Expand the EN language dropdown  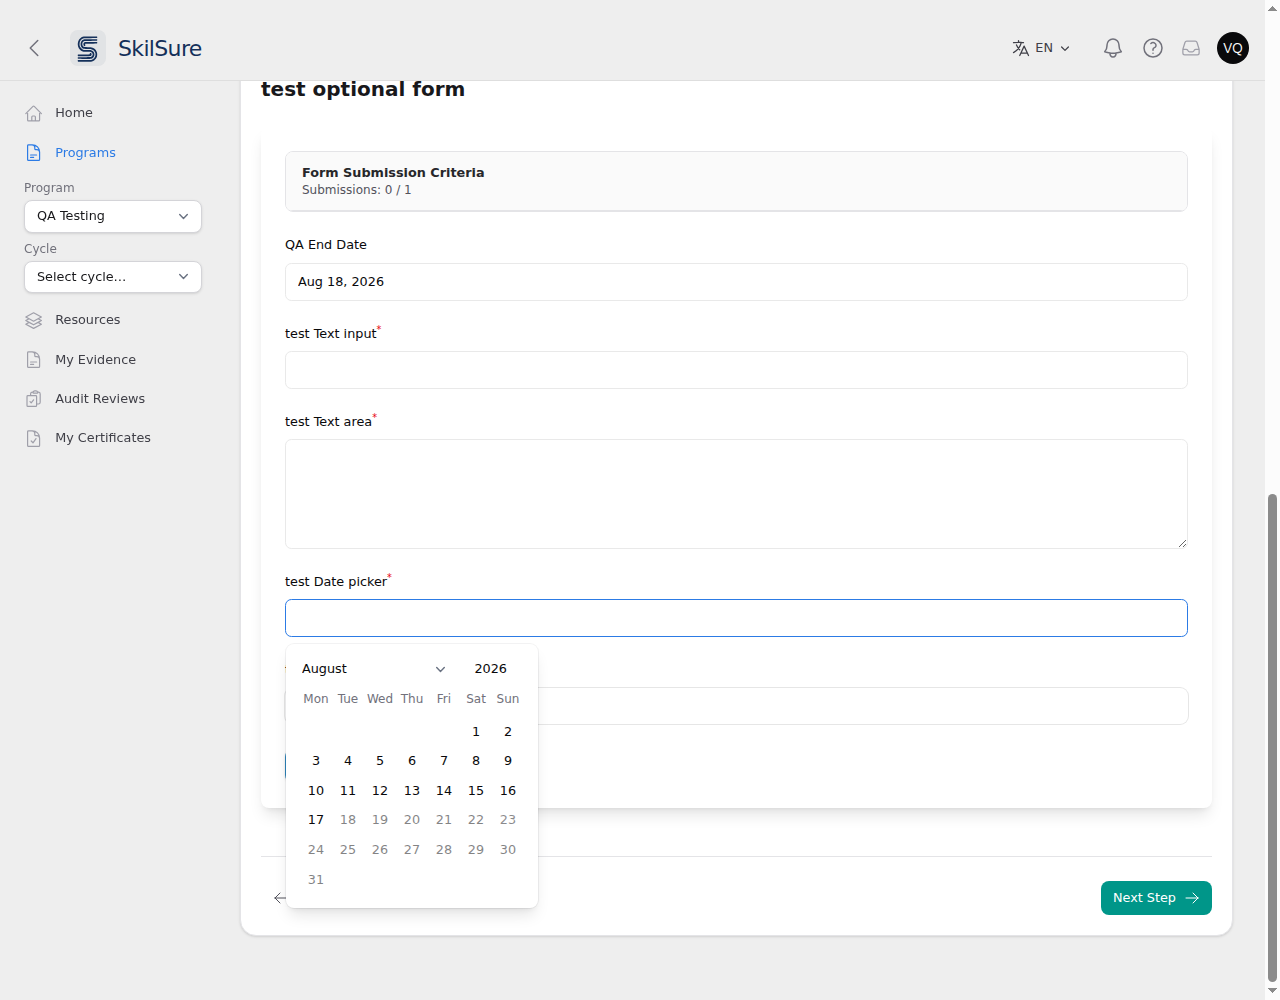point(1042,48)
